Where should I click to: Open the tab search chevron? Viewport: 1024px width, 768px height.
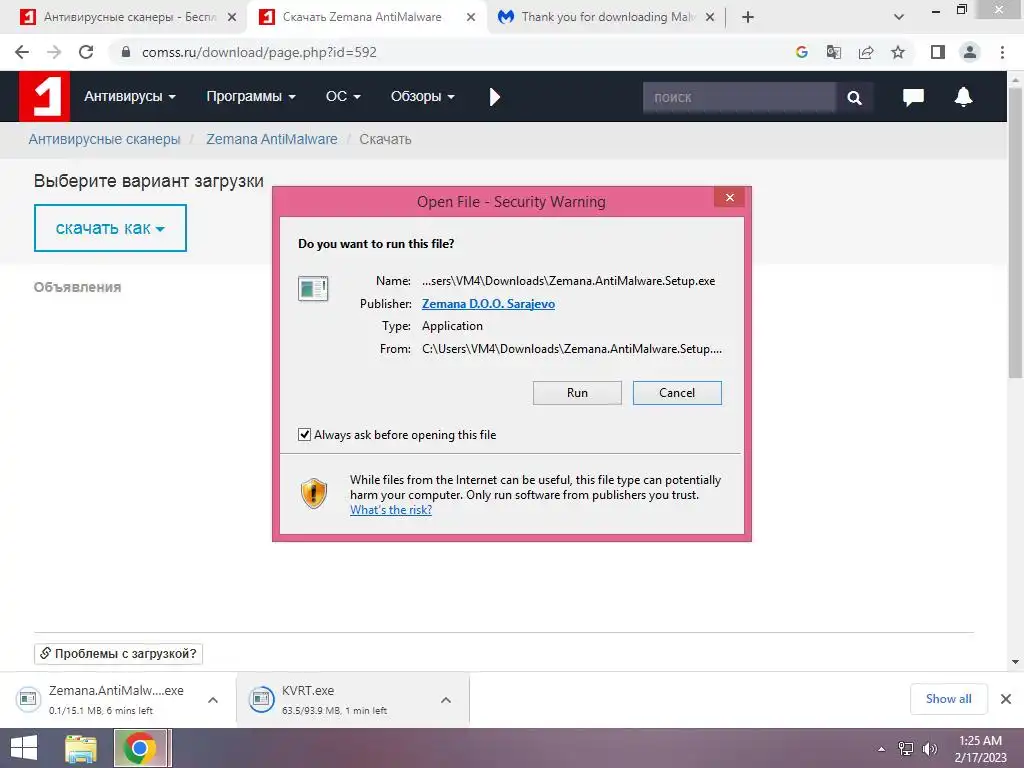(899, 17)
